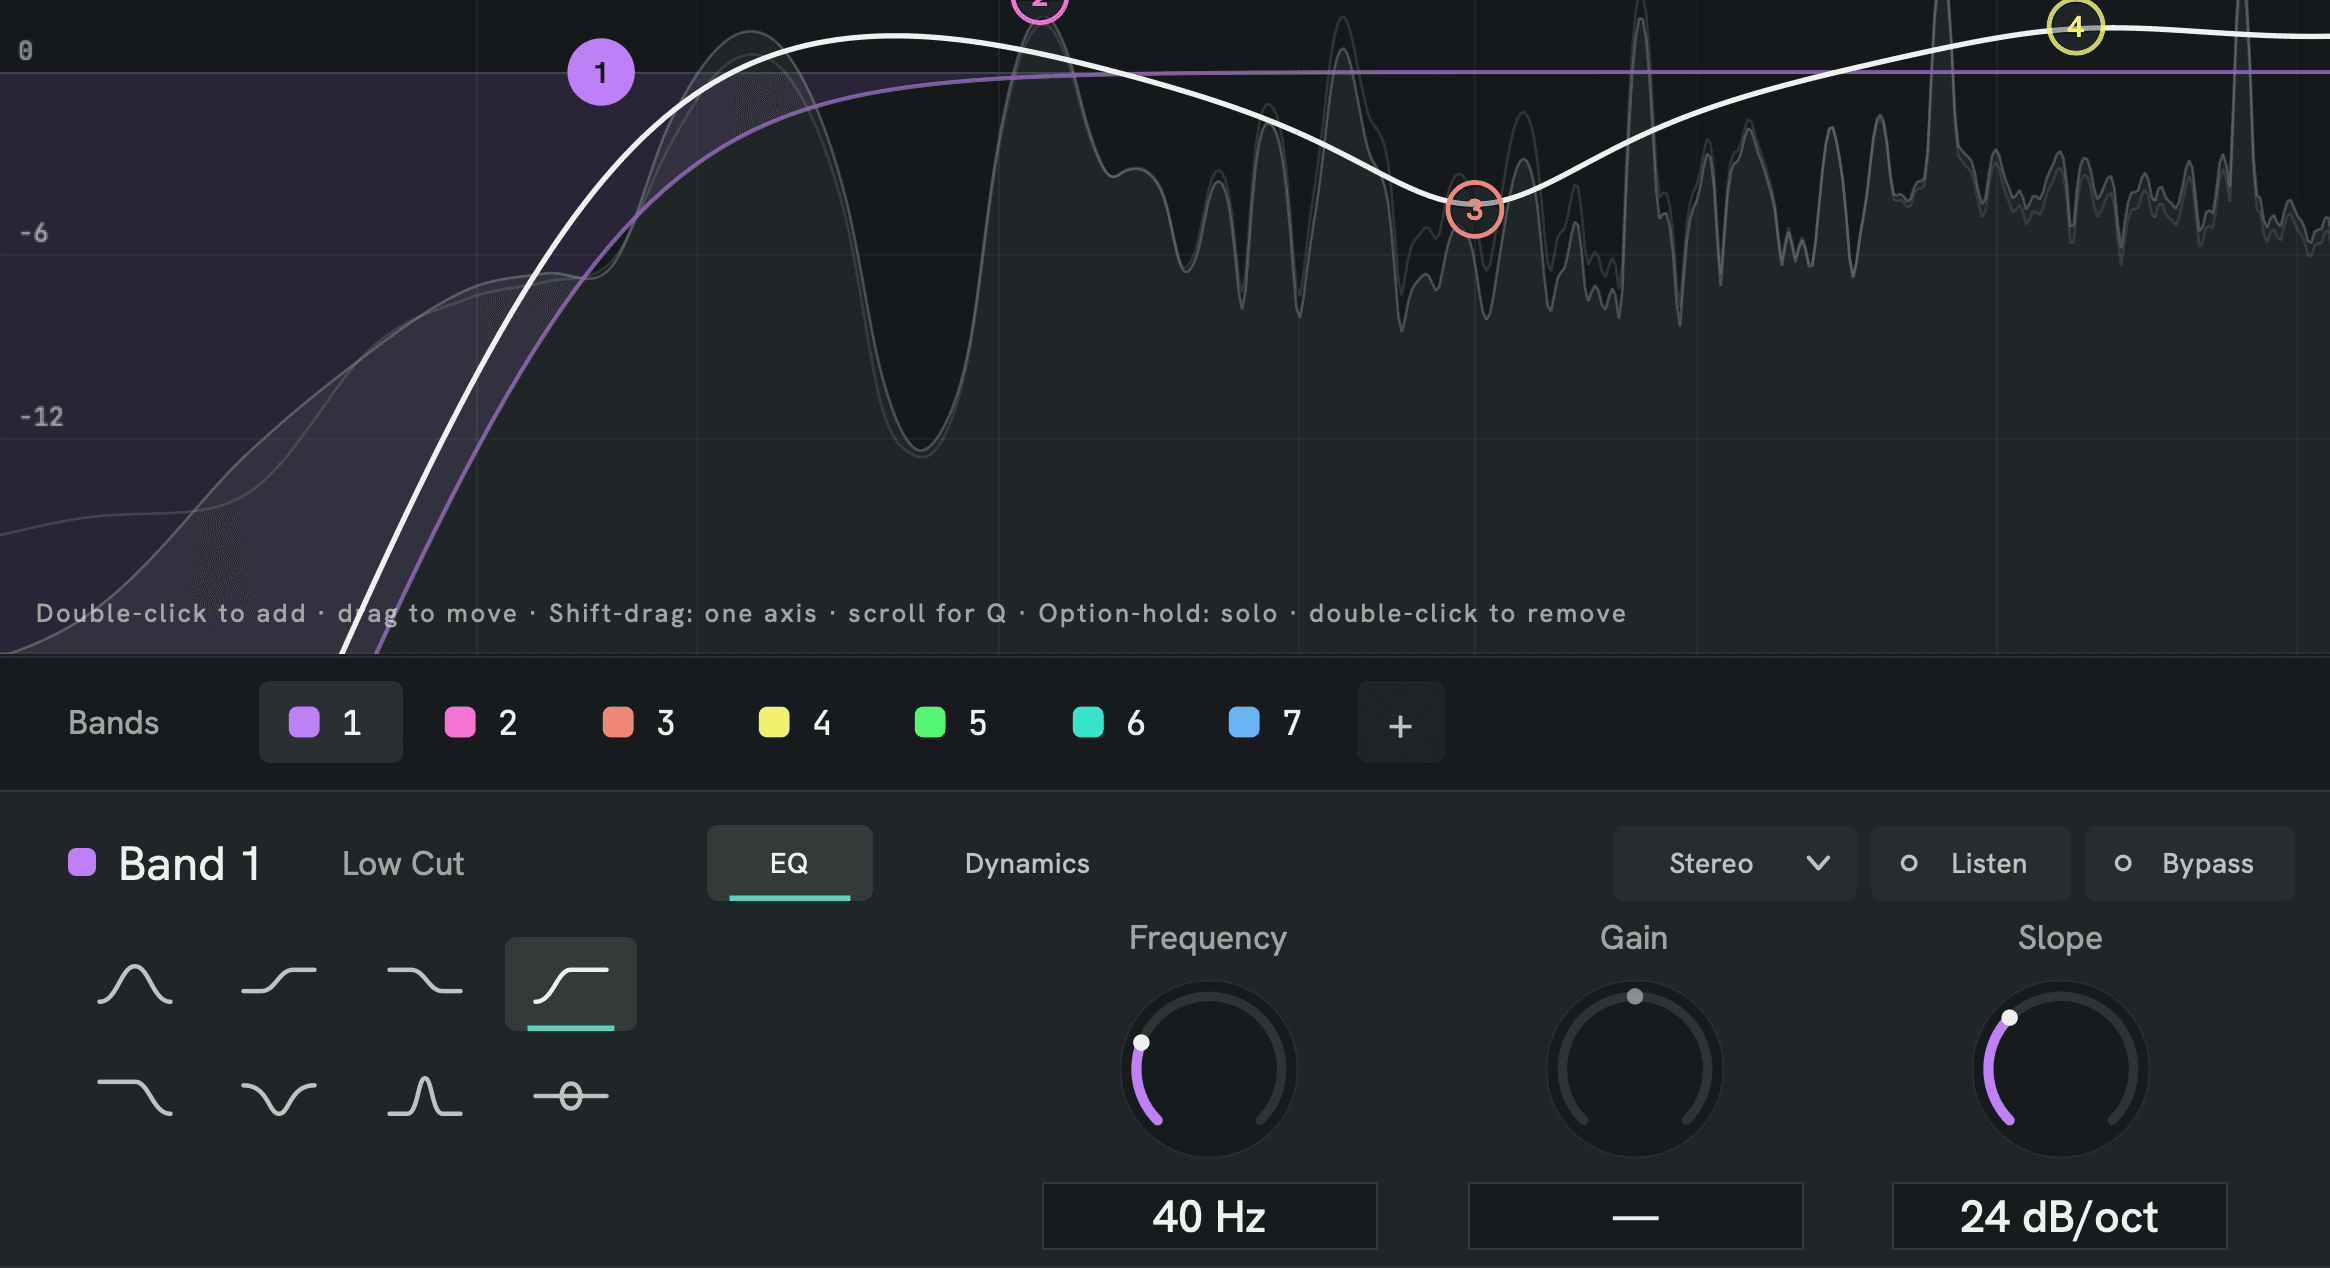This screenshot has height=1268, width=2330.
Task: Select the High Cut filter shape icon
Action: pos(135,1096)
